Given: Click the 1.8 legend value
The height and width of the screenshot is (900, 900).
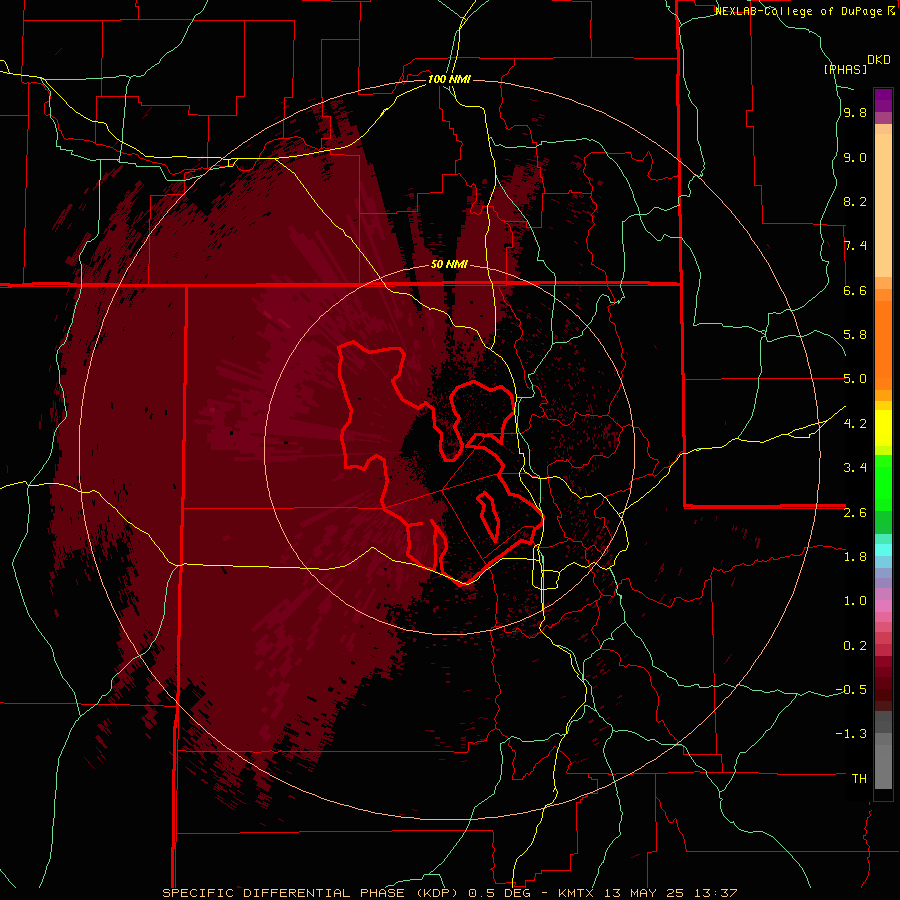Looking at the screenshot, I should pos(855,557).
